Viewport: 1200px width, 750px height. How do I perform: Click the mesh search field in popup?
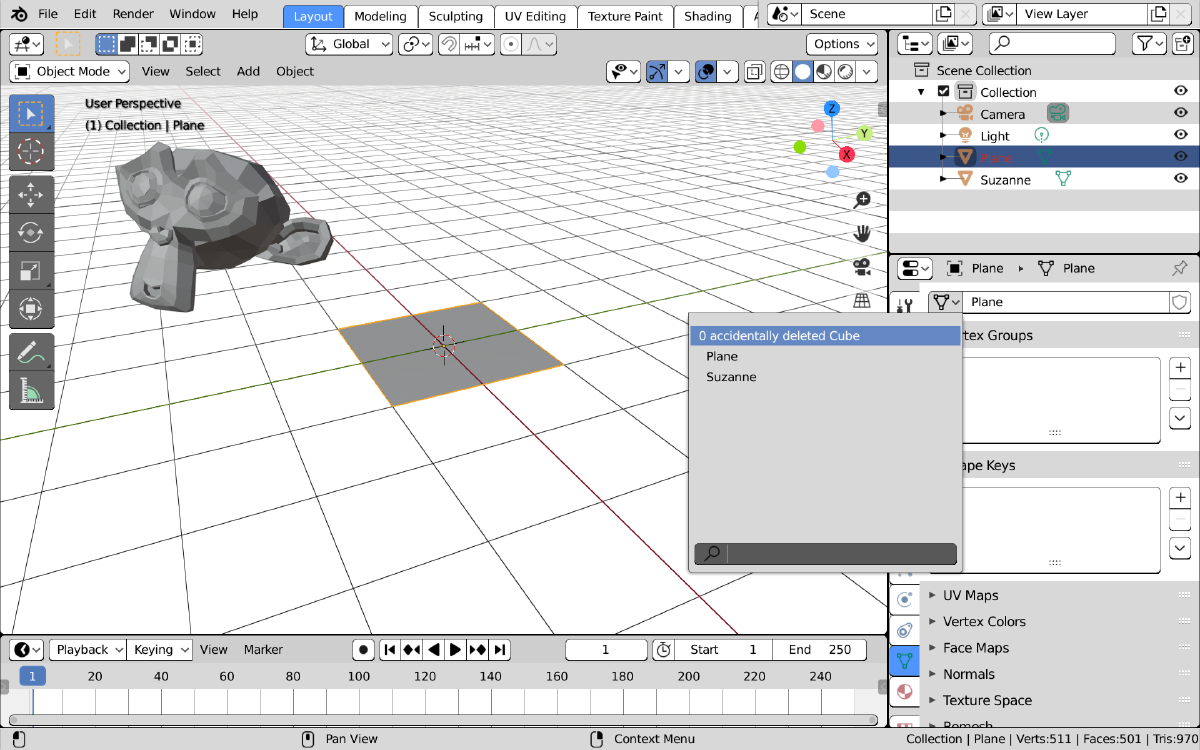click(826, 553)
